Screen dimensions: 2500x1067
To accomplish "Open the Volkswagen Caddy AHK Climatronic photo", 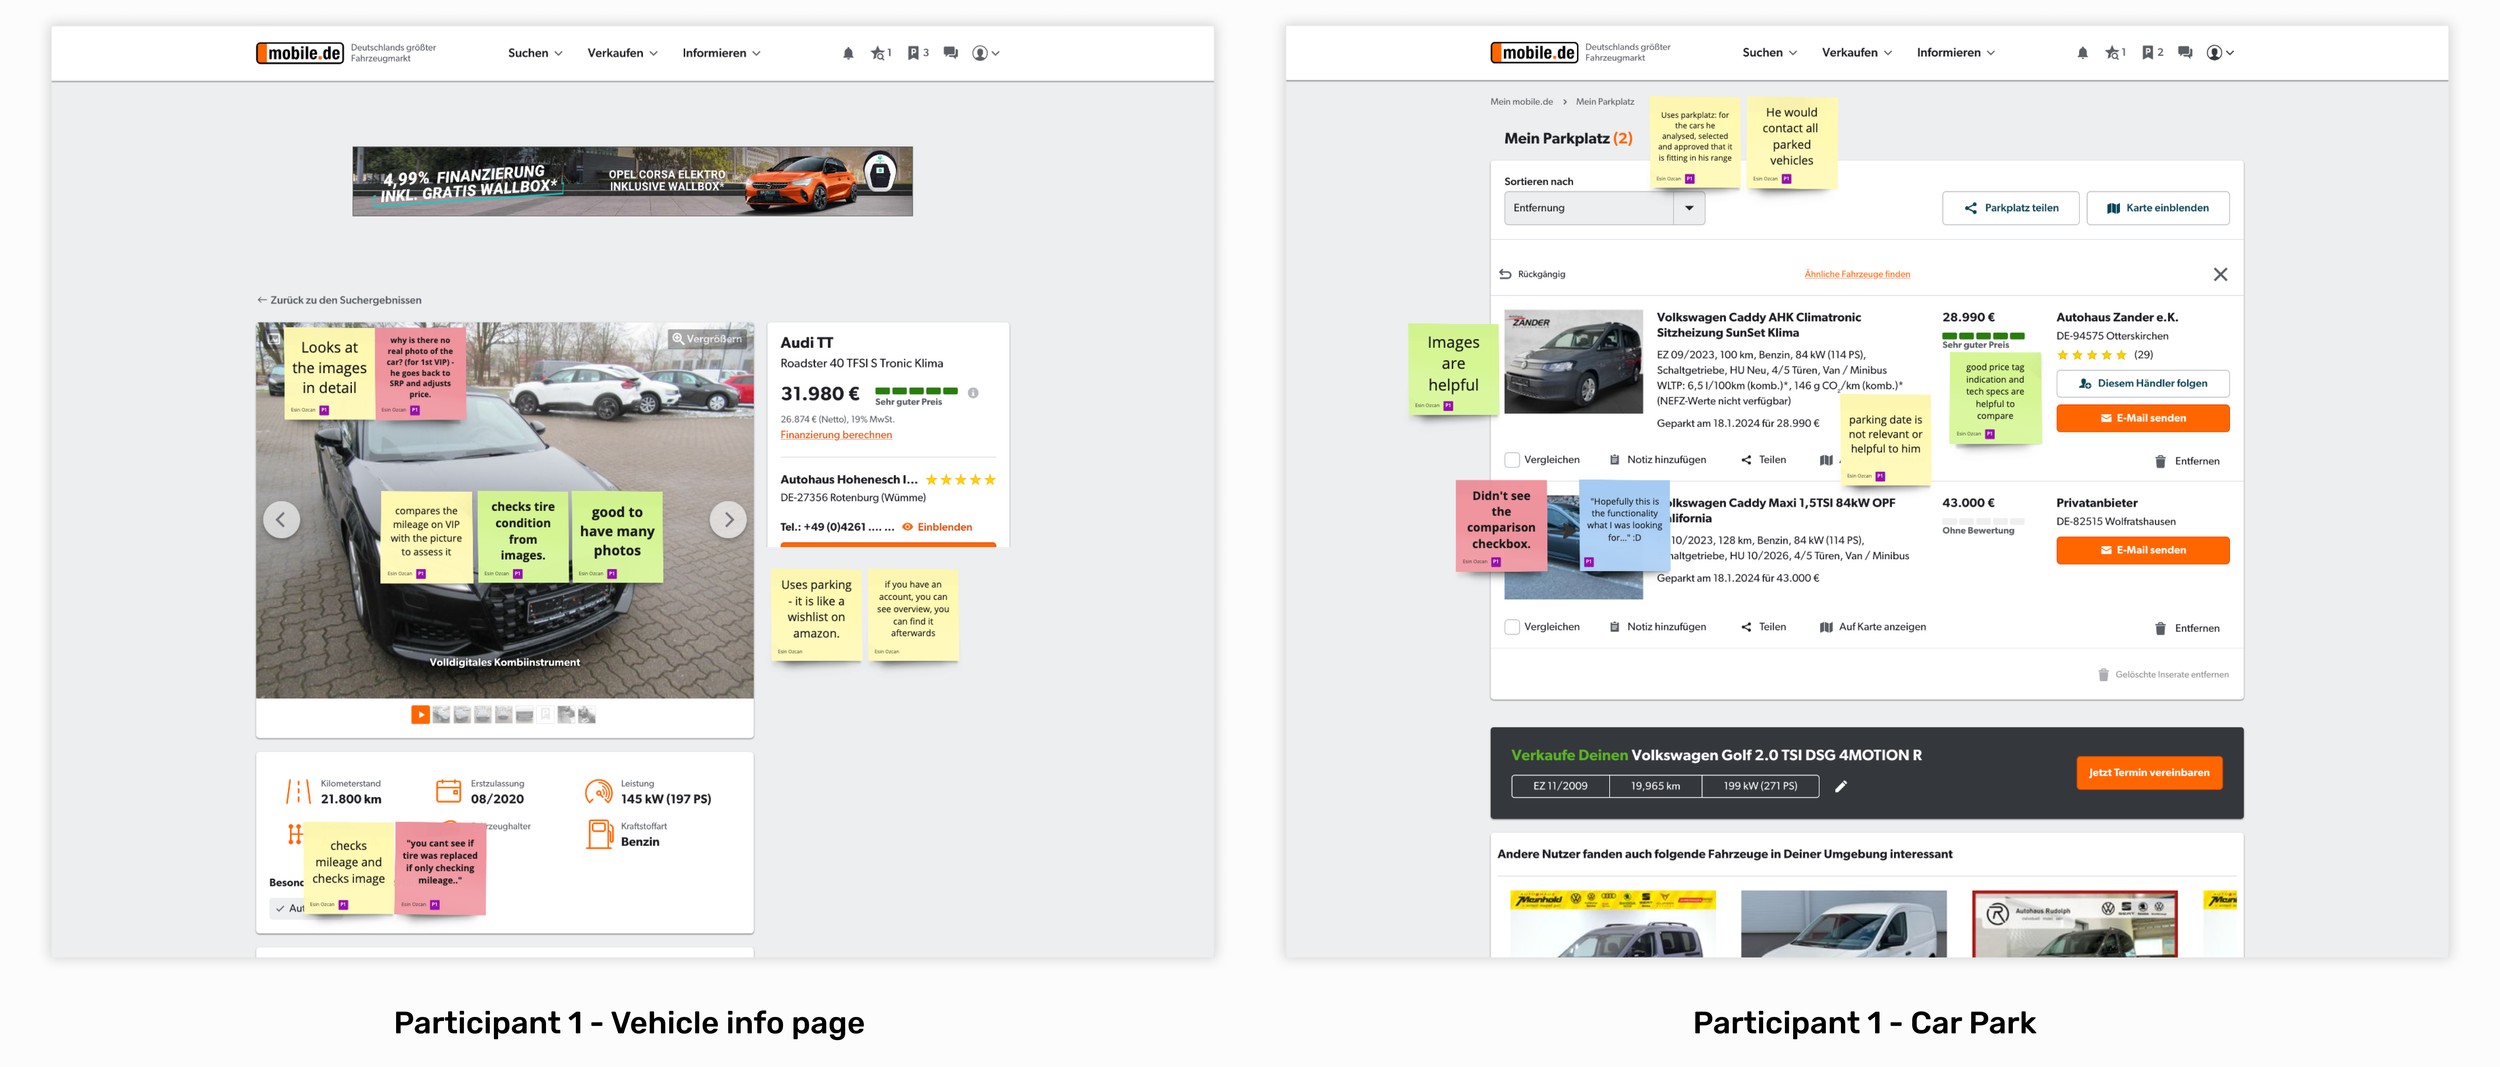I will point(1573,362).
